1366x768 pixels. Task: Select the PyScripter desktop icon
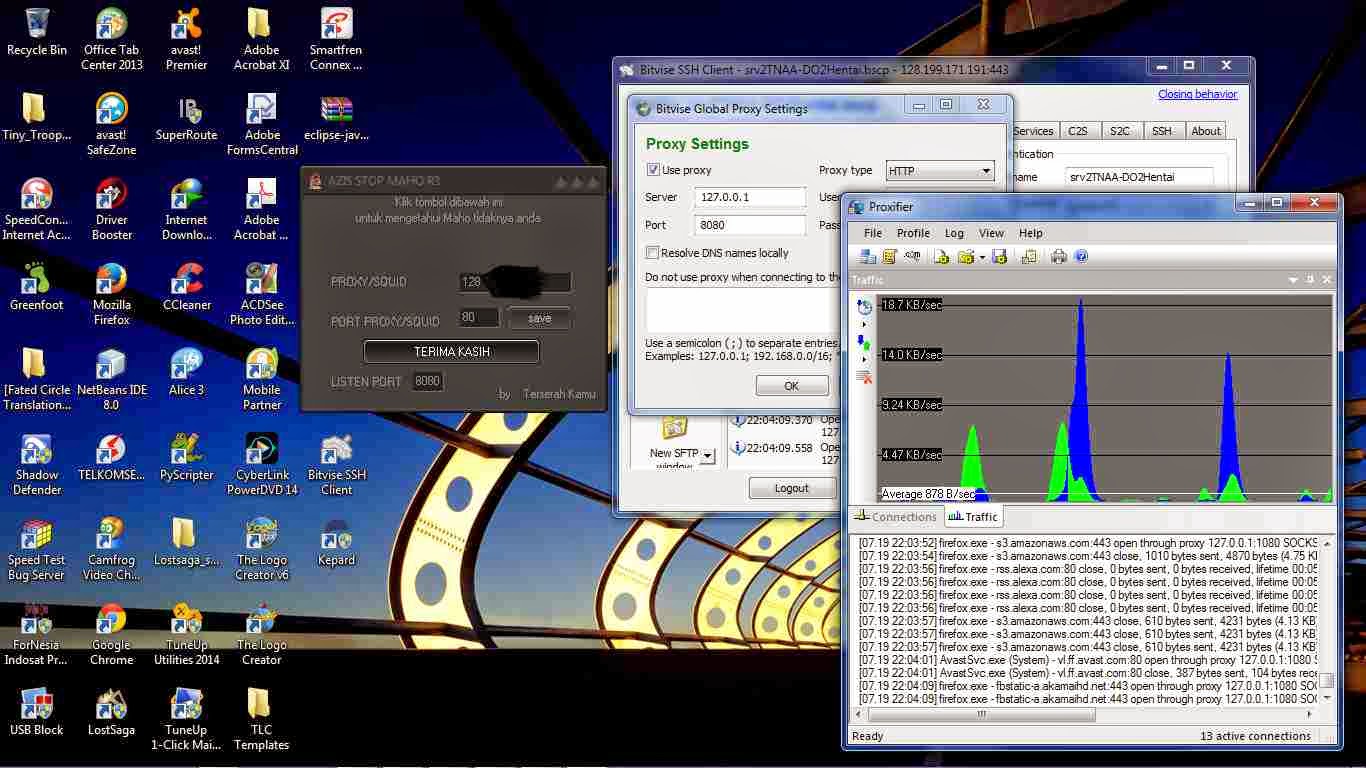pyautogui.click(x=187, y=457)
